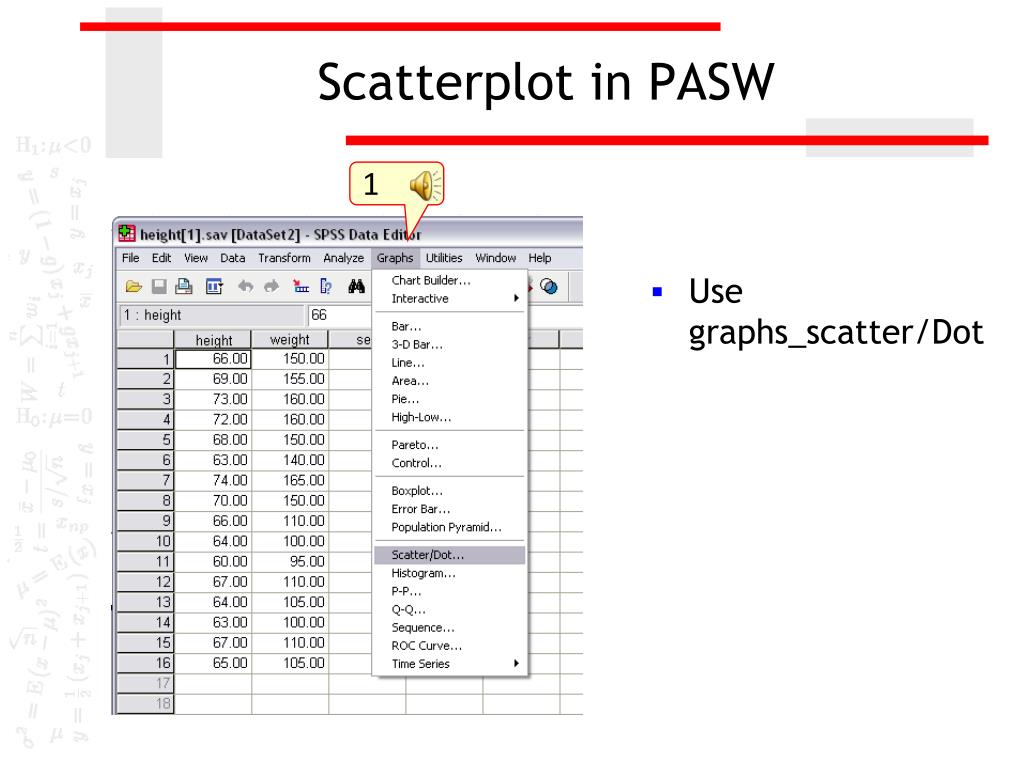Open the Window menu
Screen dimensions: 1024x768
(496, 258)
